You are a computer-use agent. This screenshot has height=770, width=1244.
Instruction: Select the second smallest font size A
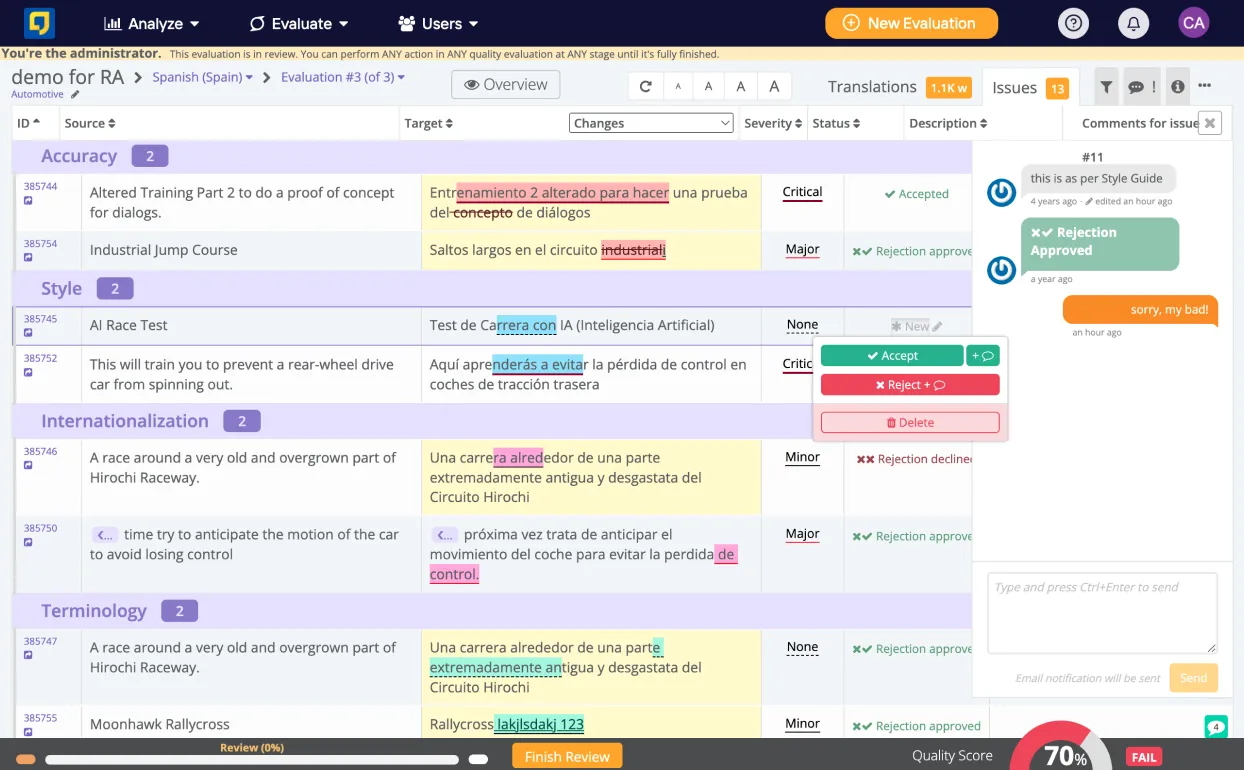point(709,87)
